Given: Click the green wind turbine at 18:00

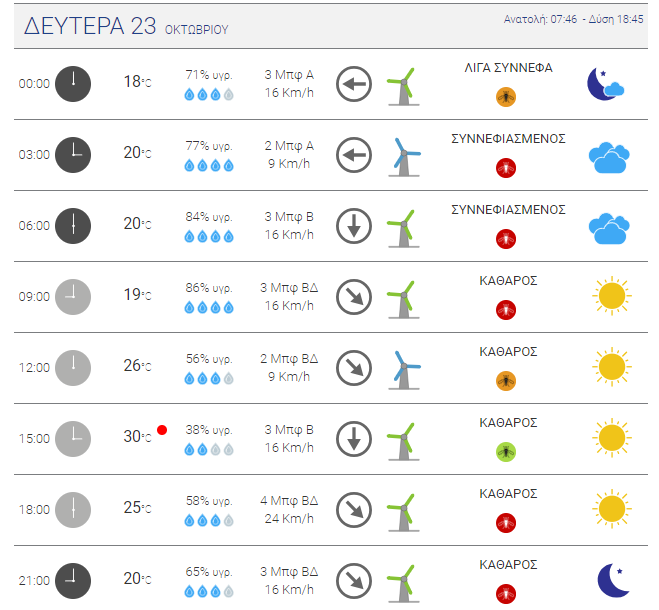Looking at the screenshot, I should (x=403, y=512).
